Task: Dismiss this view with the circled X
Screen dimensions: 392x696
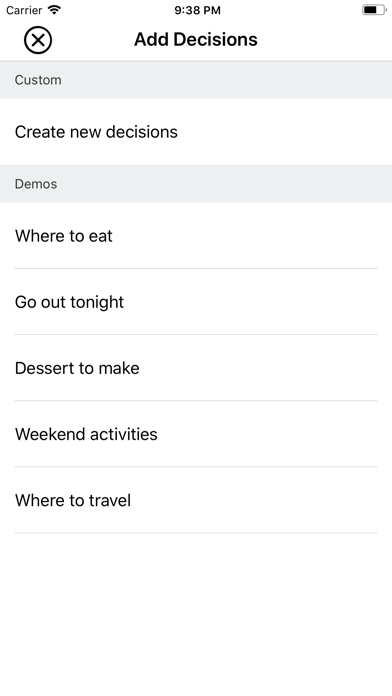Action: (x=38, y=40)
